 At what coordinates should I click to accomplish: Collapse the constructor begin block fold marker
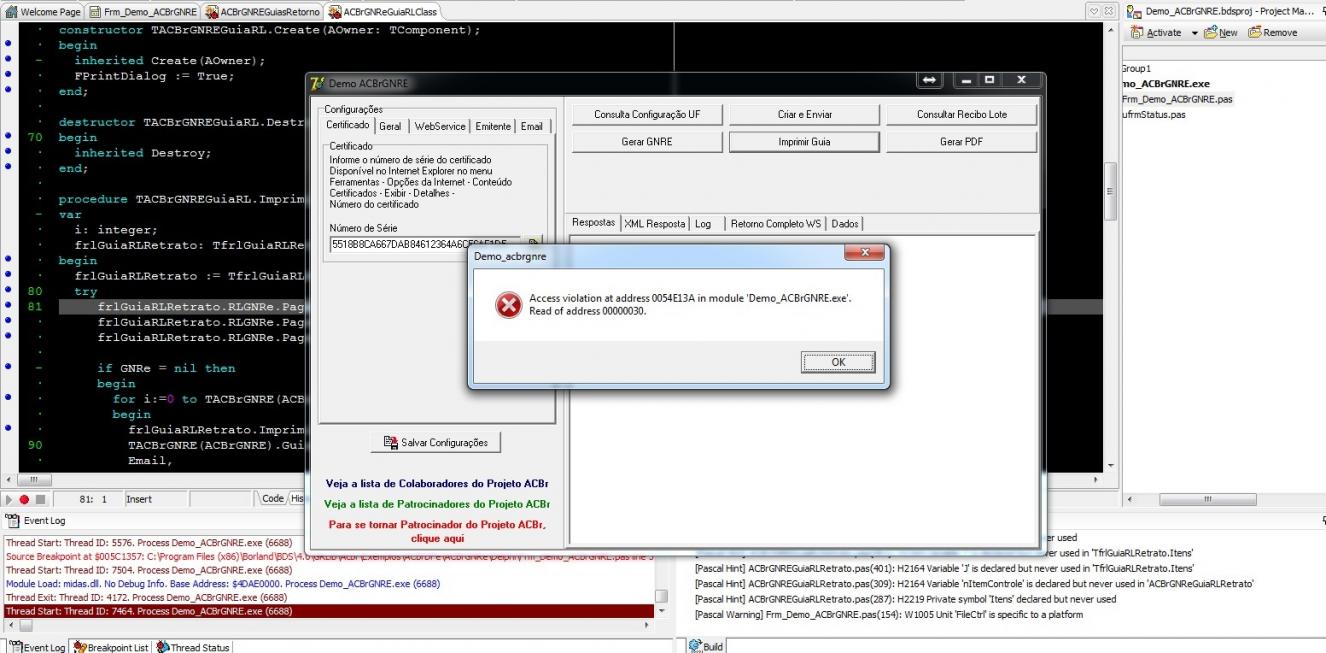point(38,61)
